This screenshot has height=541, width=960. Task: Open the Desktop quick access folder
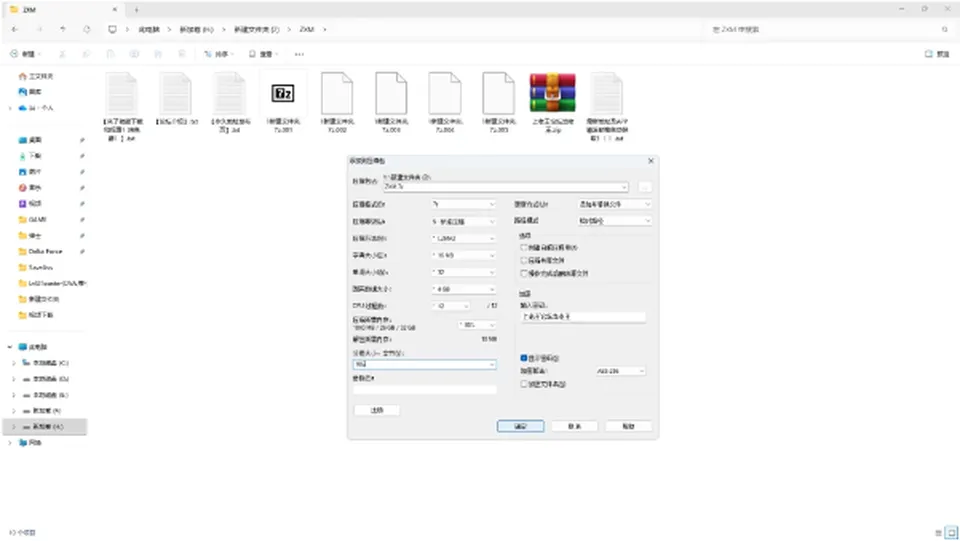pos(30,140)
